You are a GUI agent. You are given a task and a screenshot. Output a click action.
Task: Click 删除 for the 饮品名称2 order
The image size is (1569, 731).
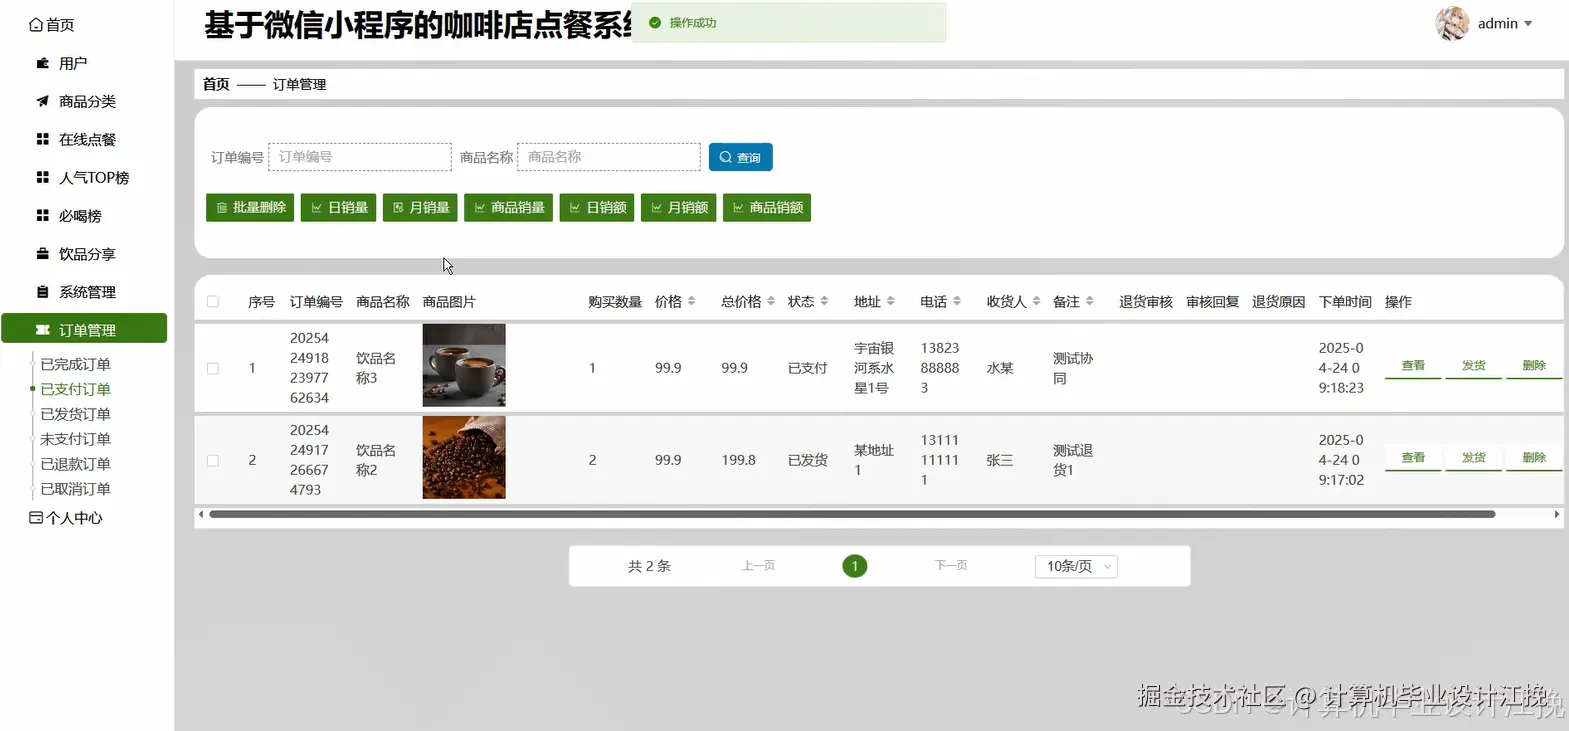click(1534, 458)
